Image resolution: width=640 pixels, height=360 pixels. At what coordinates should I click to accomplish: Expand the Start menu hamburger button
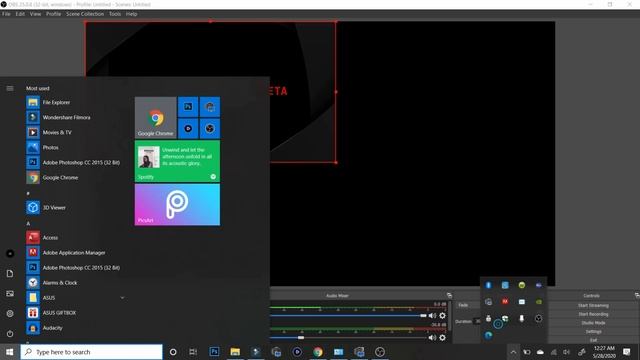10,88
